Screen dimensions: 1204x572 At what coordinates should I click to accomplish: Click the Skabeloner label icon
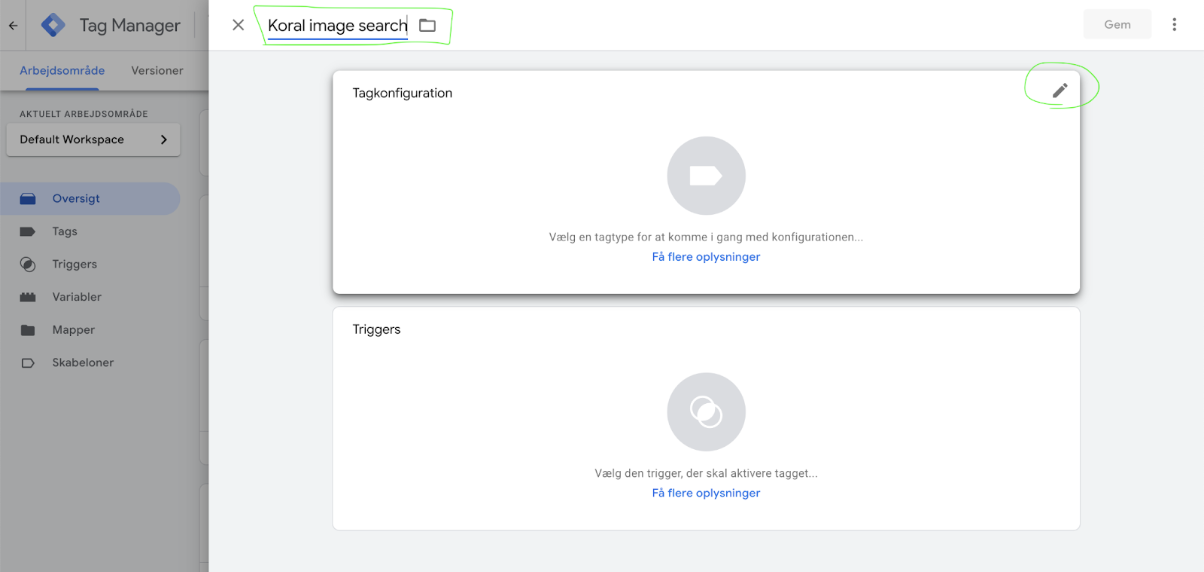pyautogui.click(x=28, y=363)
